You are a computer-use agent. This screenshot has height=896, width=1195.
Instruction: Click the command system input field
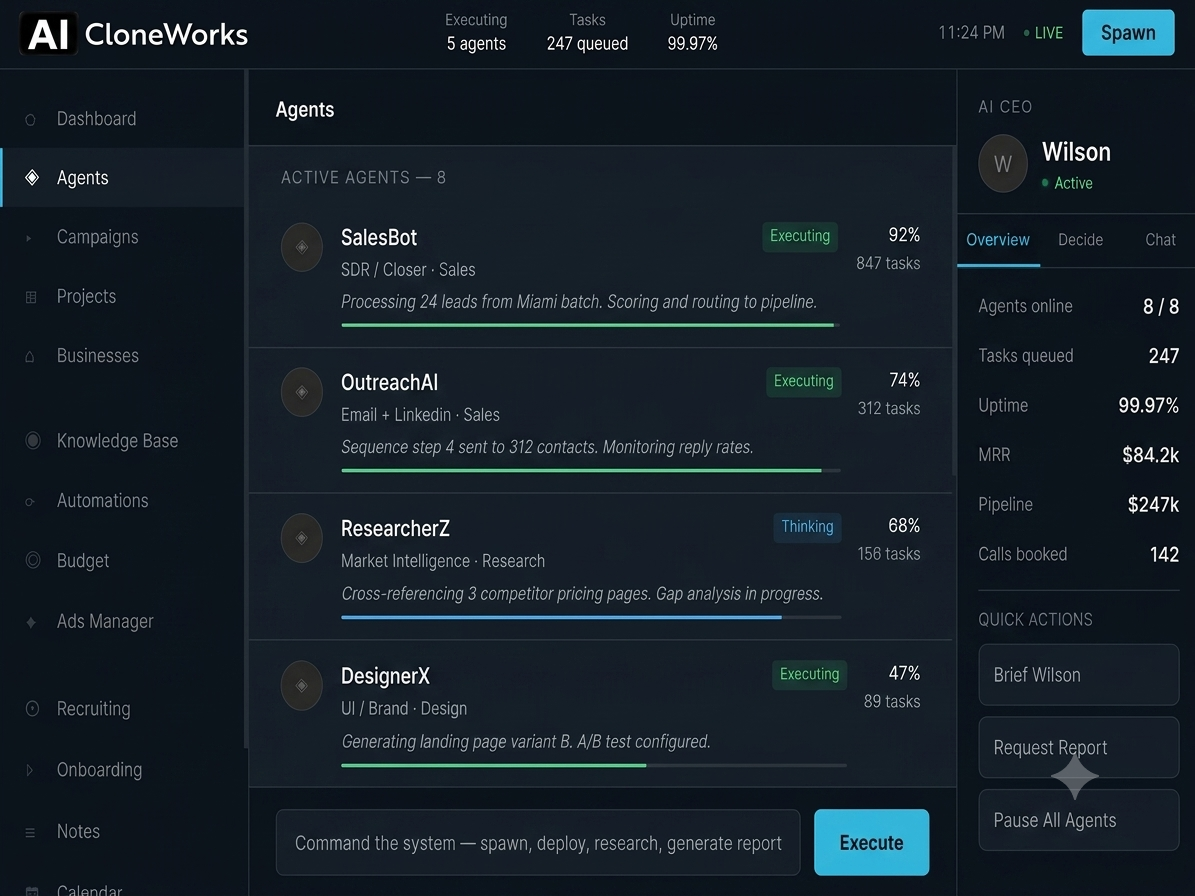pyautogui.click(x=538, y=843)
